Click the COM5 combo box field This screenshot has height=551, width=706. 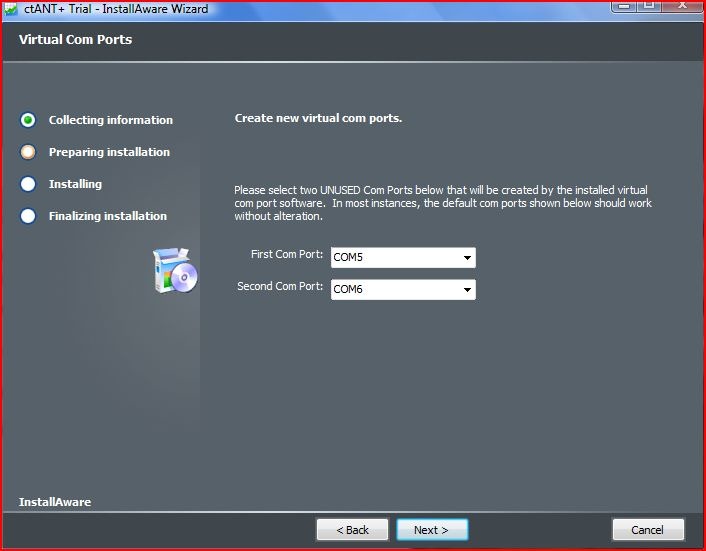point(403,257)
